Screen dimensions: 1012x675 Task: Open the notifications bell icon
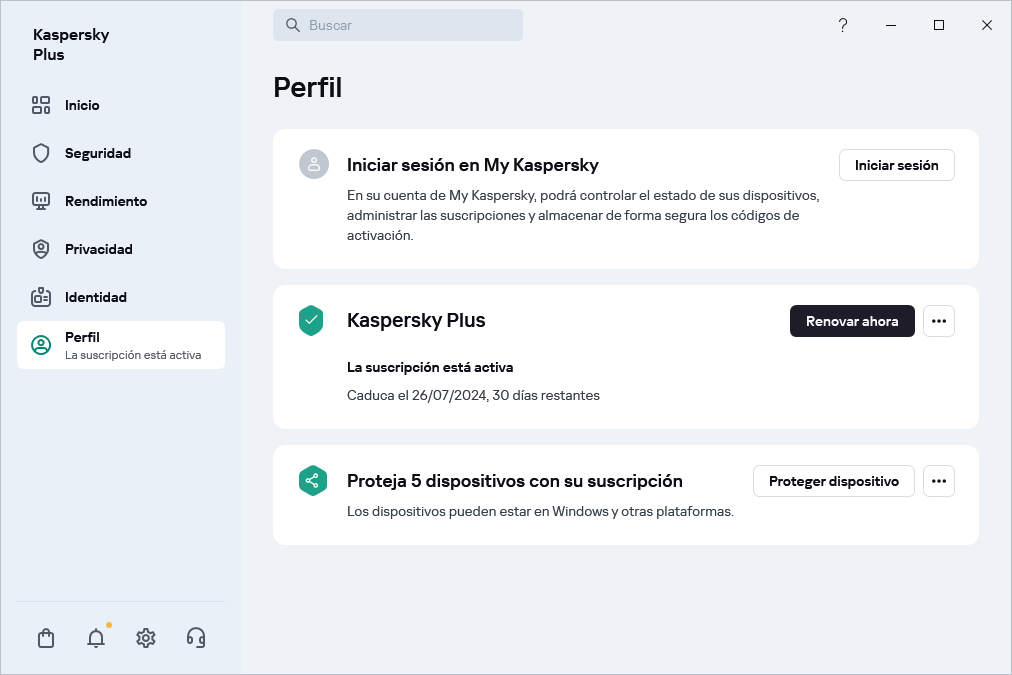pos(96,638)
